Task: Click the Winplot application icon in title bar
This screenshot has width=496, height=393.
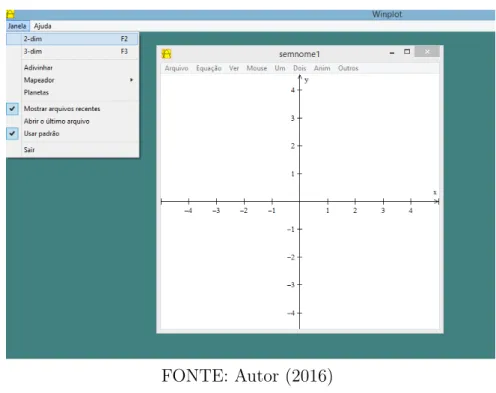Action: click(x=10, y=14)
